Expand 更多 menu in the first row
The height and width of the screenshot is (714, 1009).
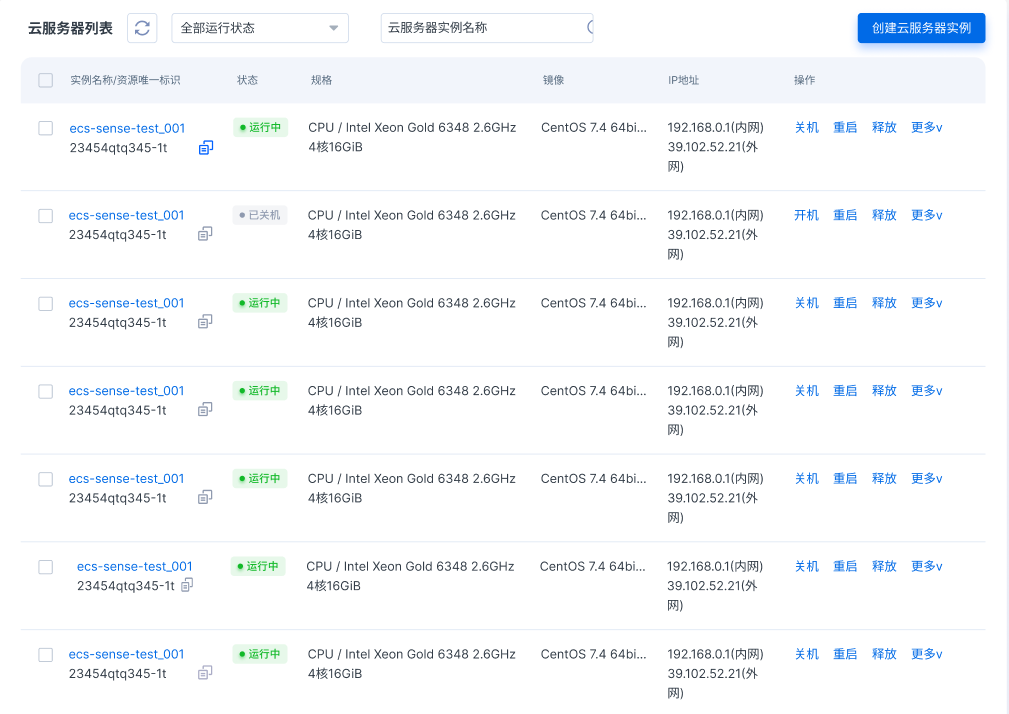pyautogui.click(x=926, y=128)
